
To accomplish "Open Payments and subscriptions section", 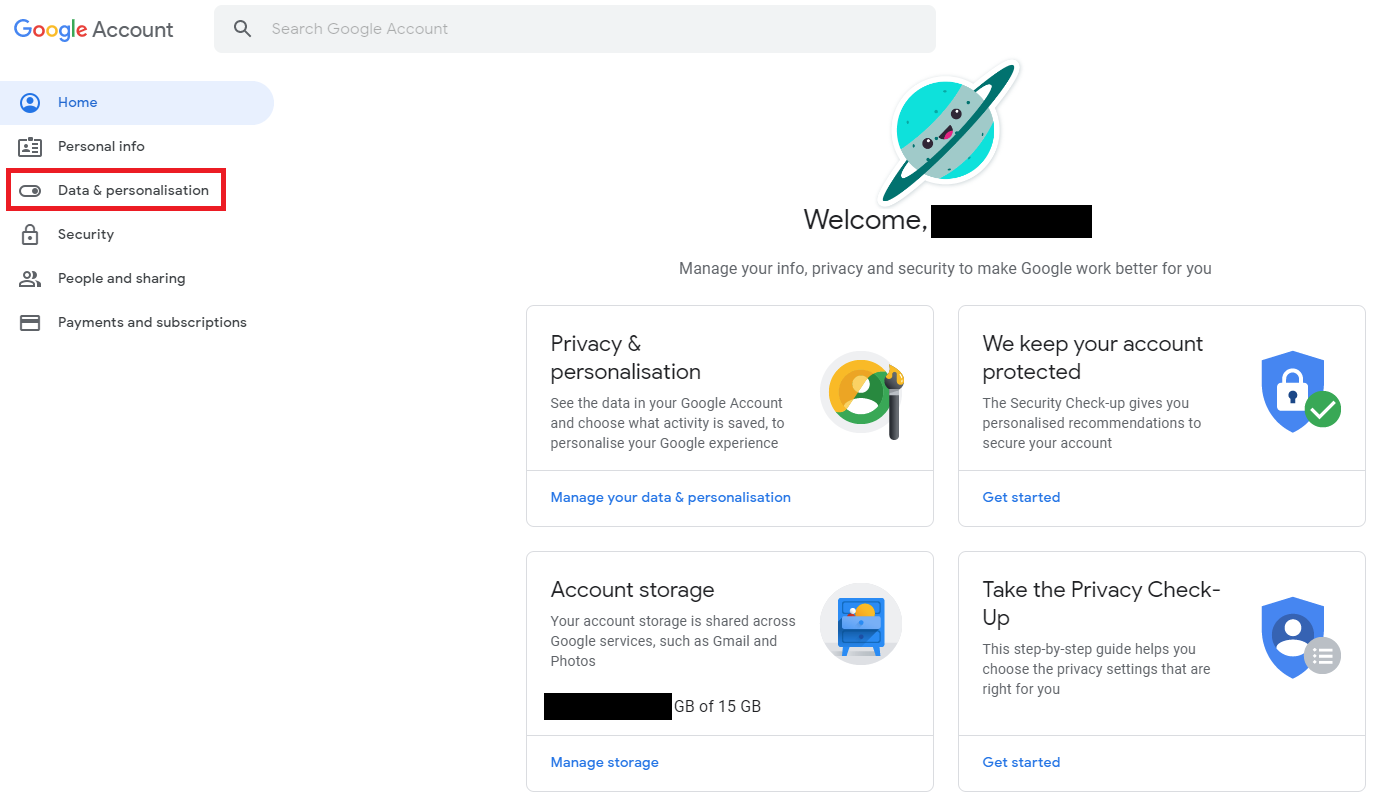I will coord(152,322).
